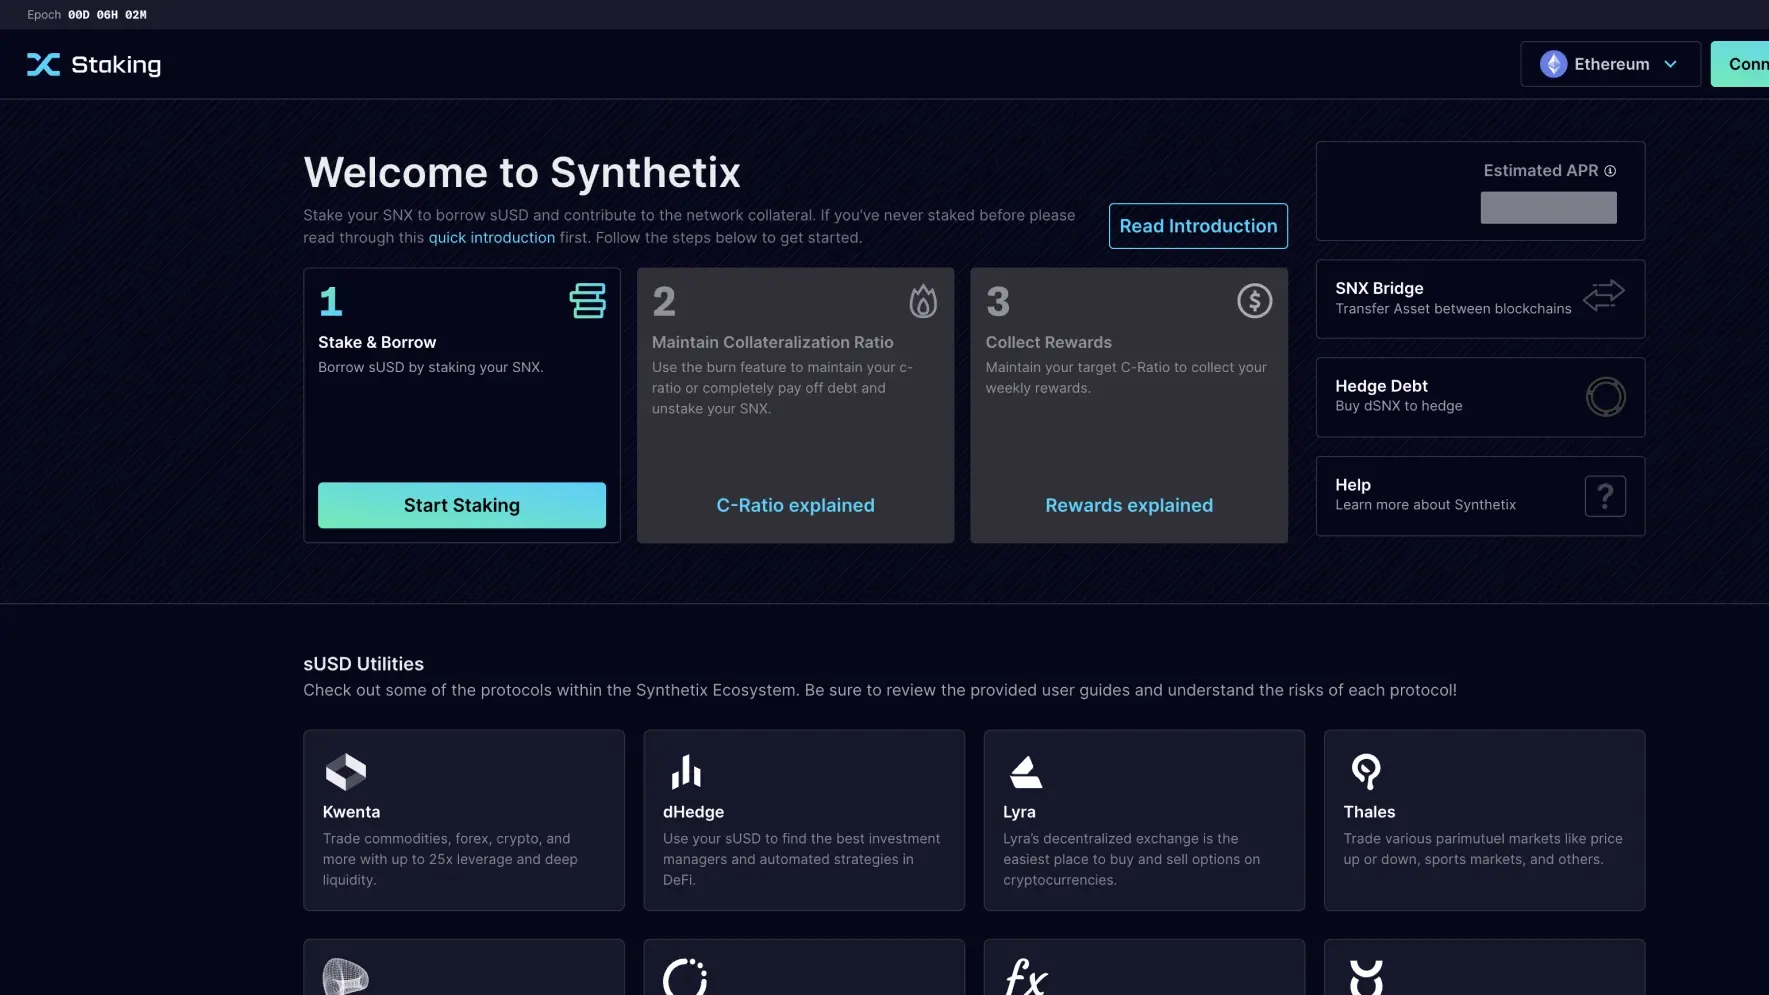Click the dHedge bars logo icon
Screen dimensions: 1769x995
(x=686, y=772)
